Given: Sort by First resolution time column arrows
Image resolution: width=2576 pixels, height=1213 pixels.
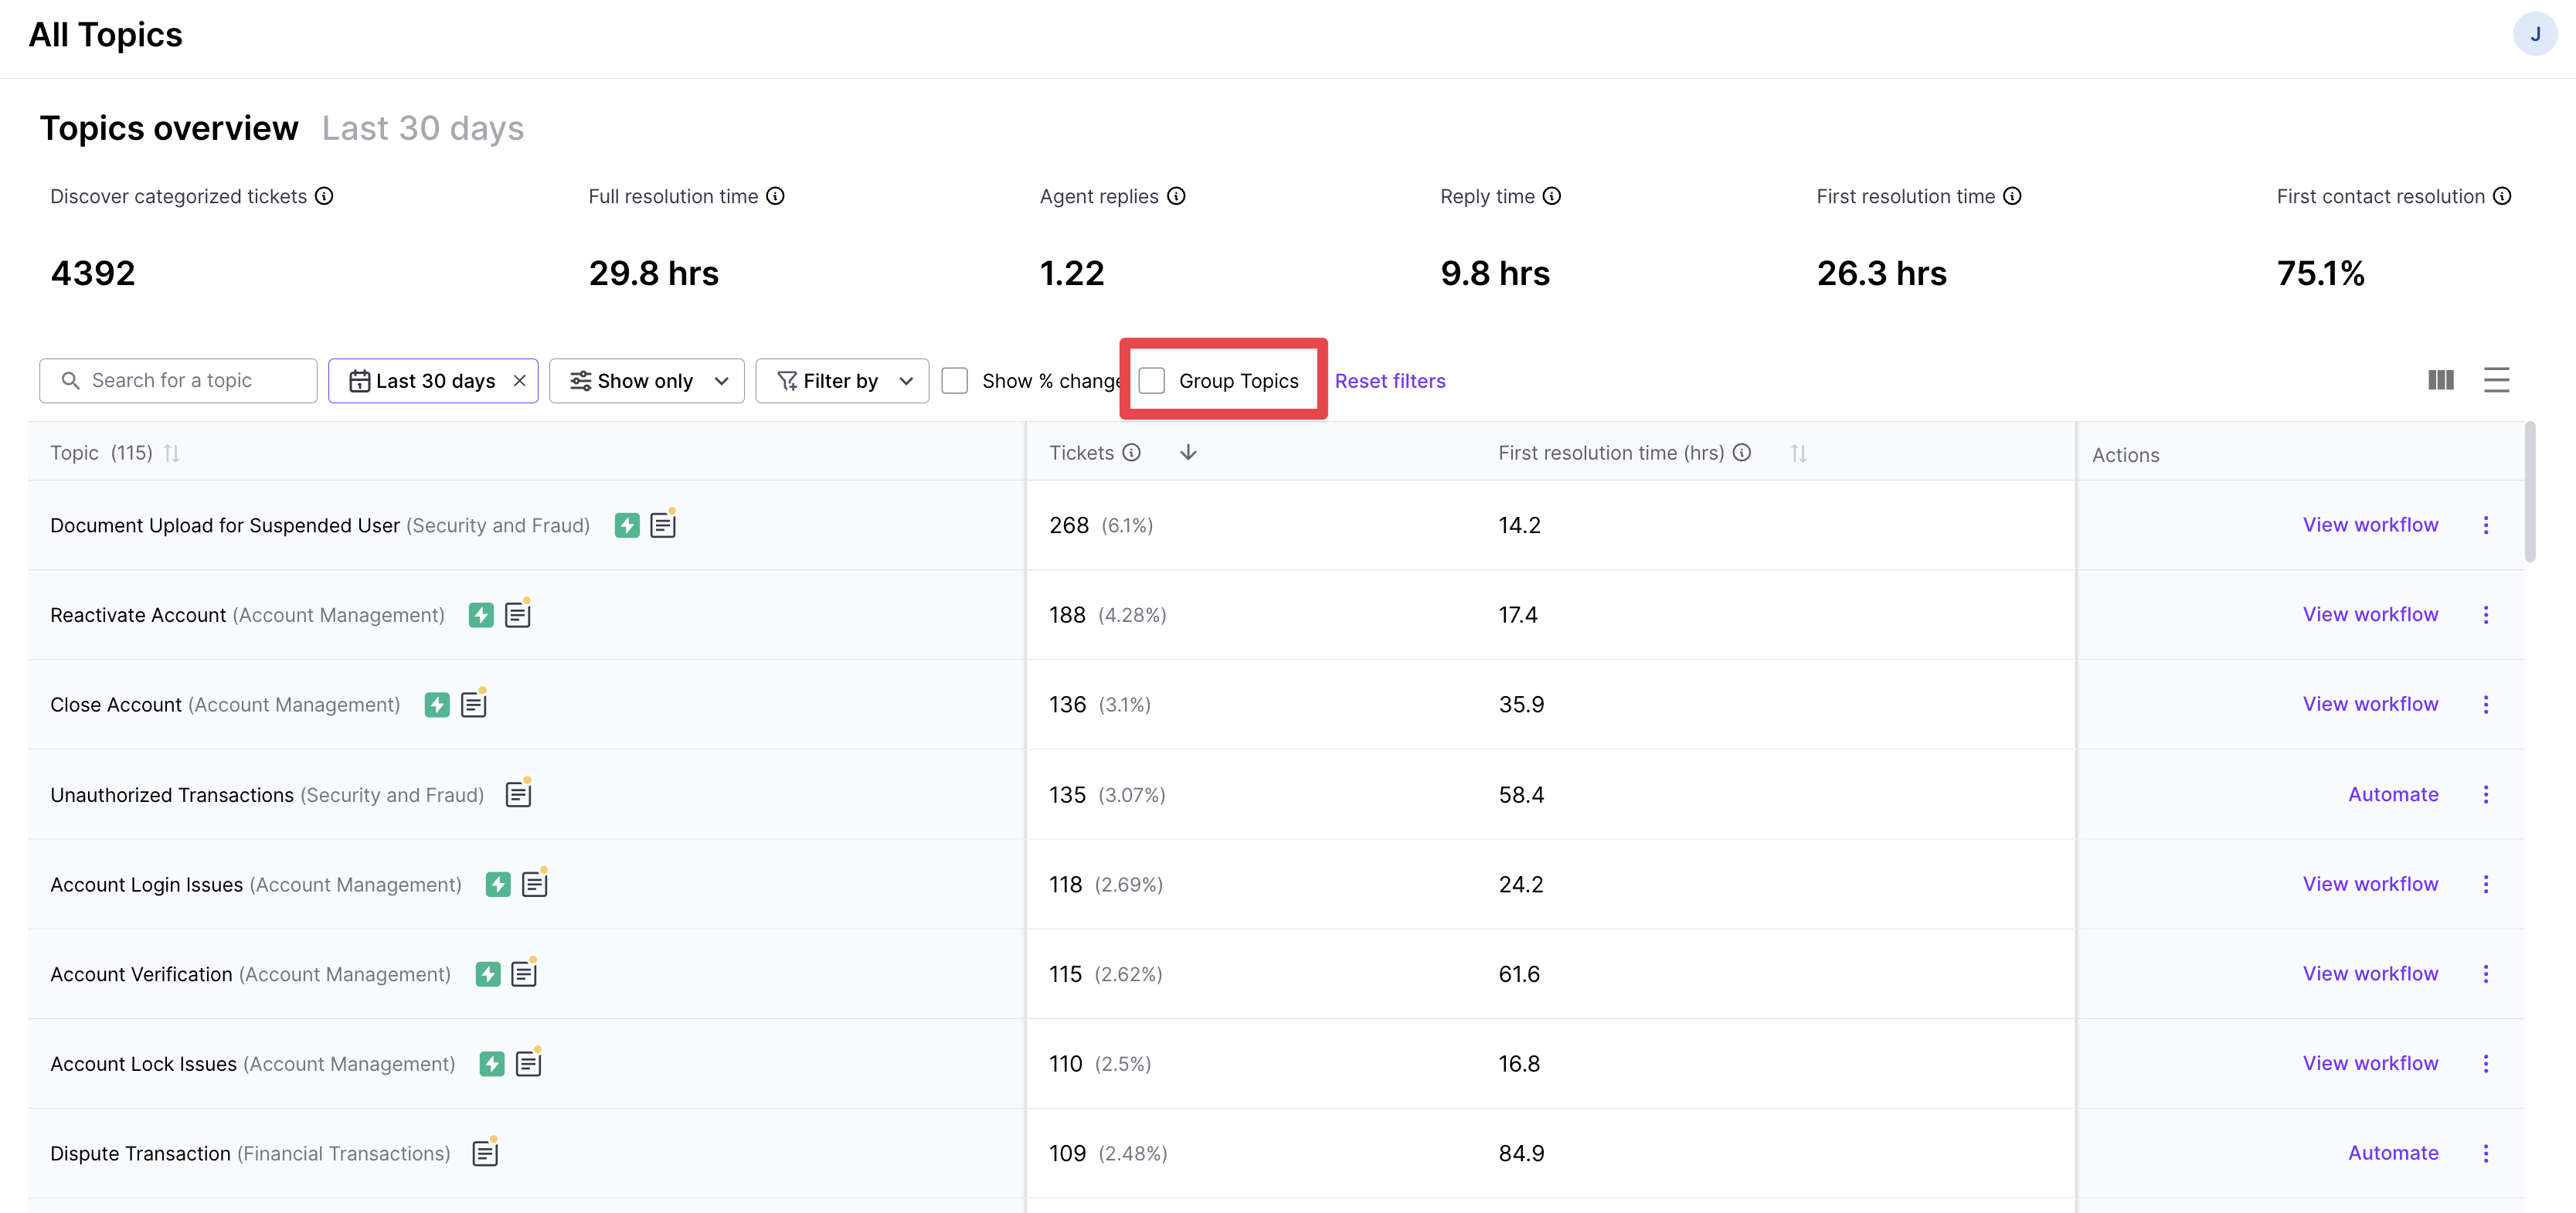Looking at the screenshot, I should pos(1798,453).
